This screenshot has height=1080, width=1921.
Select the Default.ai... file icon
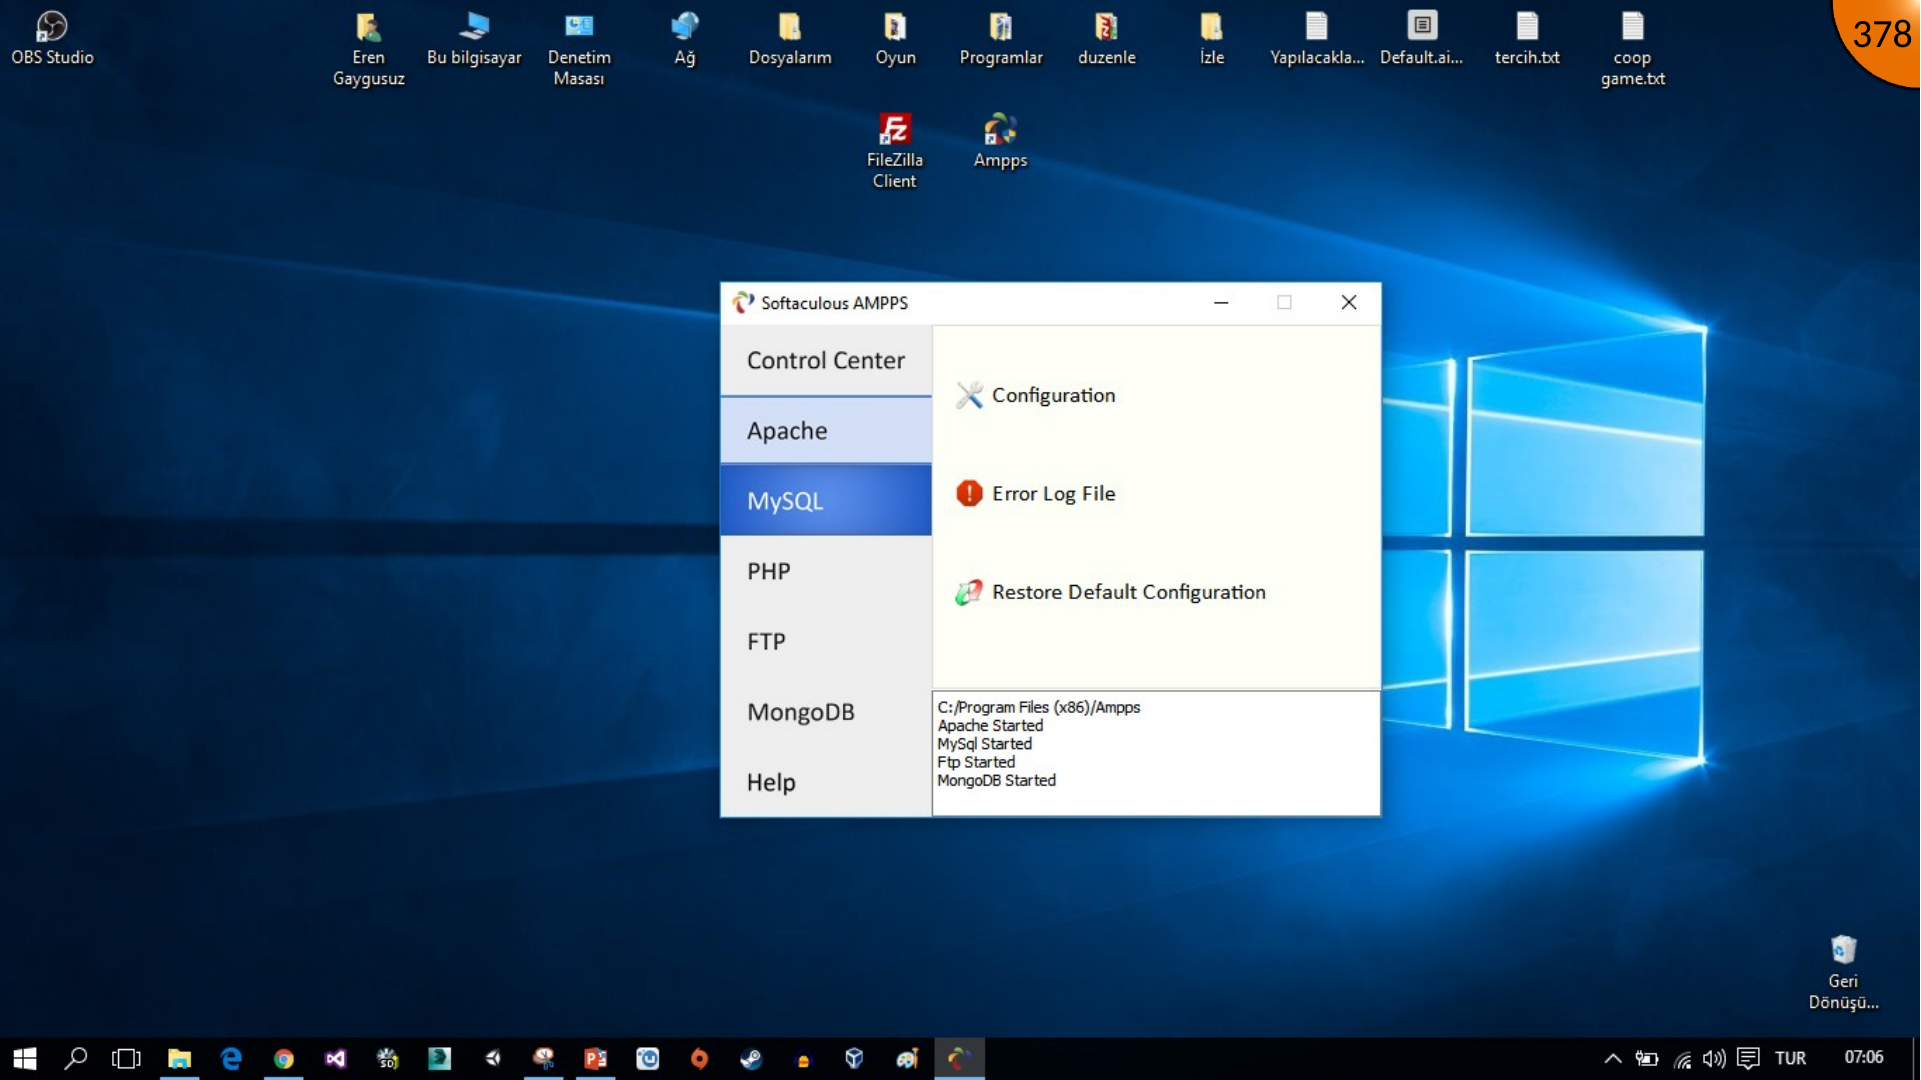1422,39
